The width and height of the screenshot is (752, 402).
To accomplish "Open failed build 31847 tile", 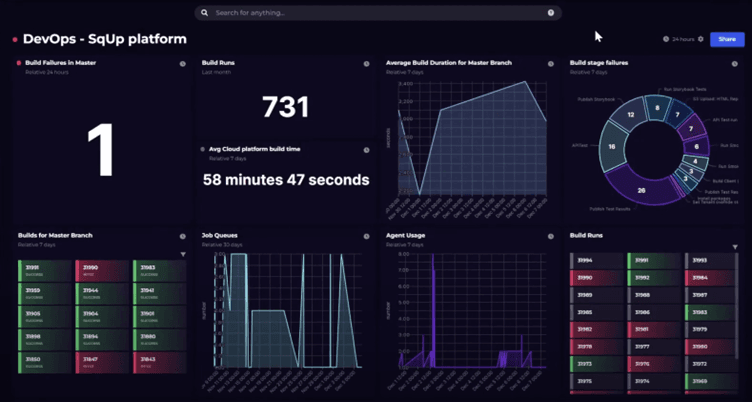I will point(102,363).
